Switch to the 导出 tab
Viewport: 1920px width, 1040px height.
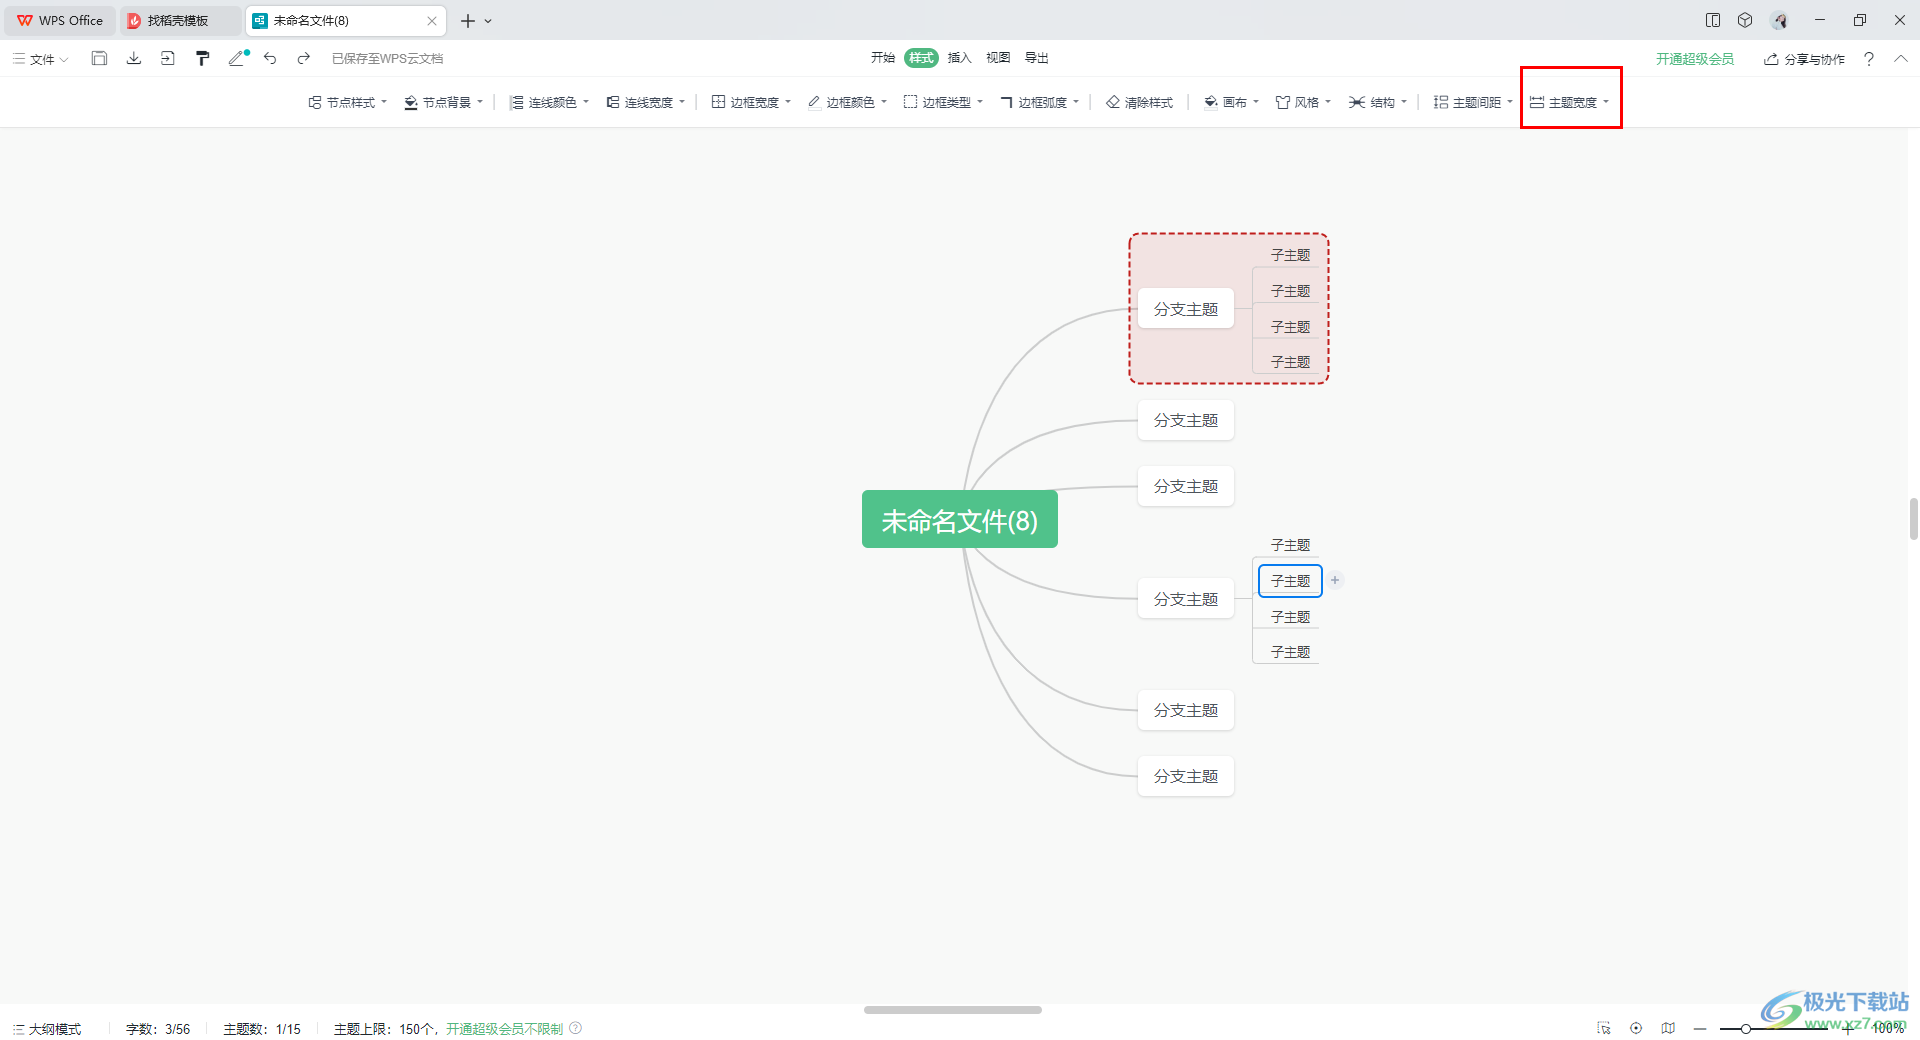1036,58
